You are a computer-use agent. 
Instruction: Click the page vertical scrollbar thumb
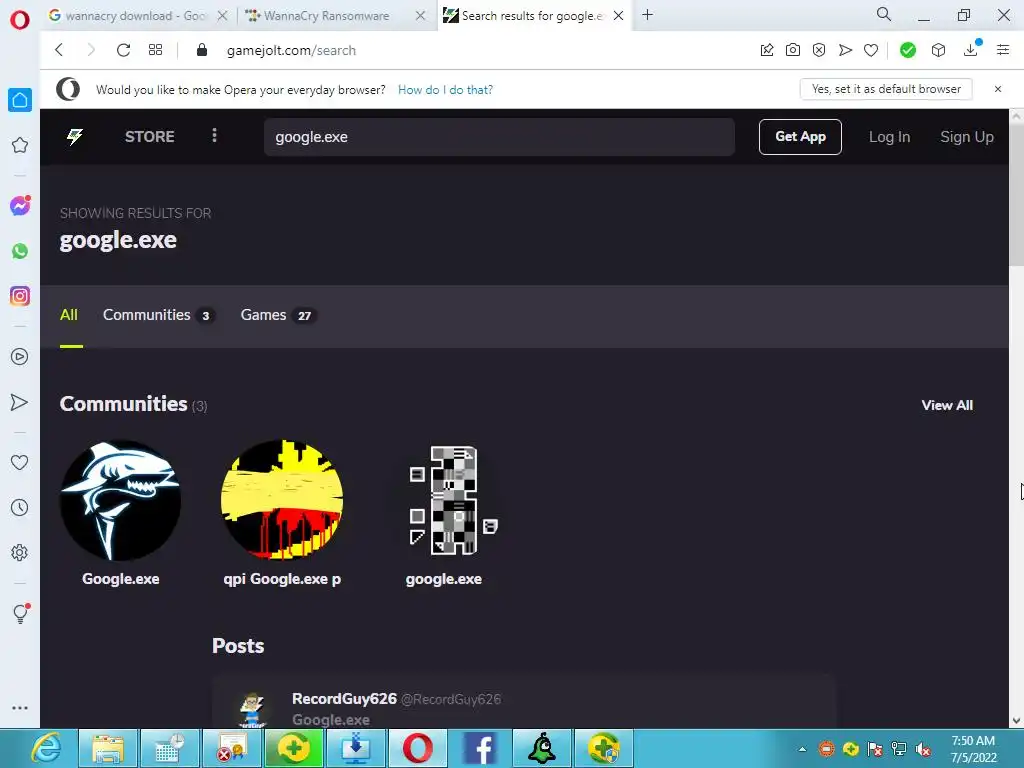(x=1016, y=193)
